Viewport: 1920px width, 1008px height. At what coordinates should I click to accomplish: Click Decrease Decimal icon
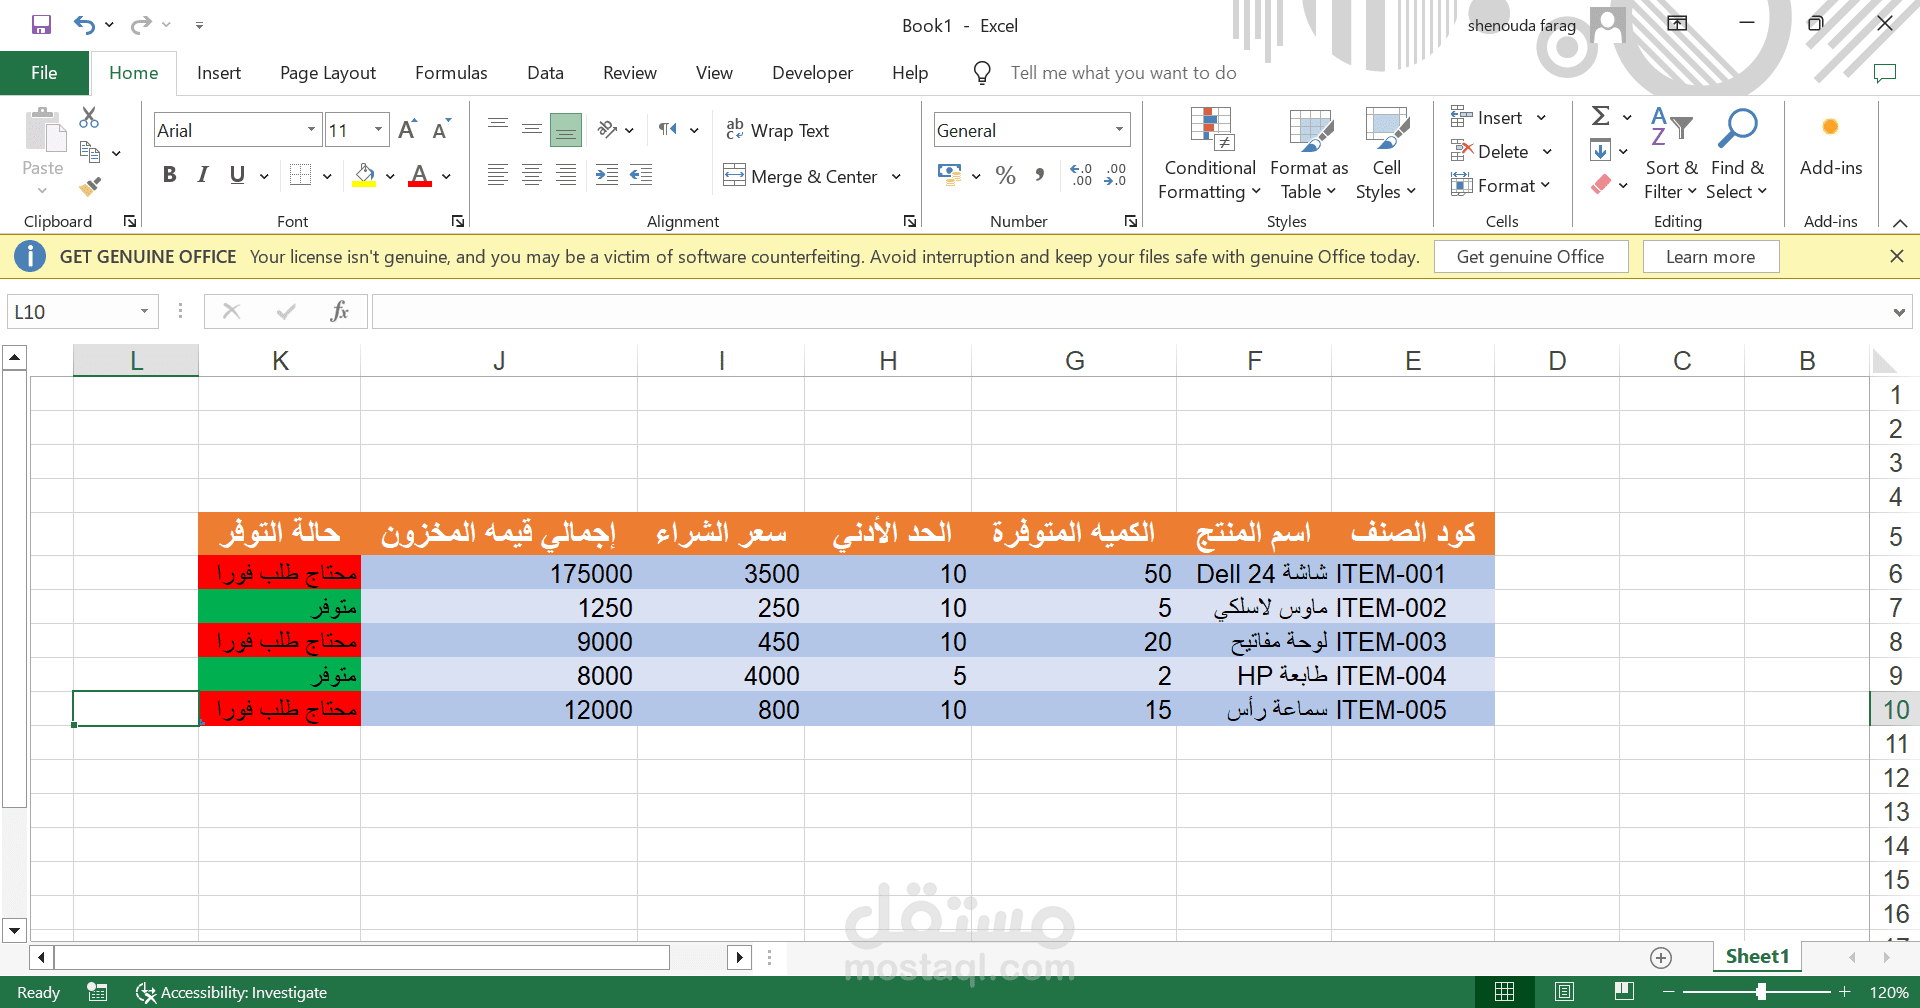pos(1116,176)
